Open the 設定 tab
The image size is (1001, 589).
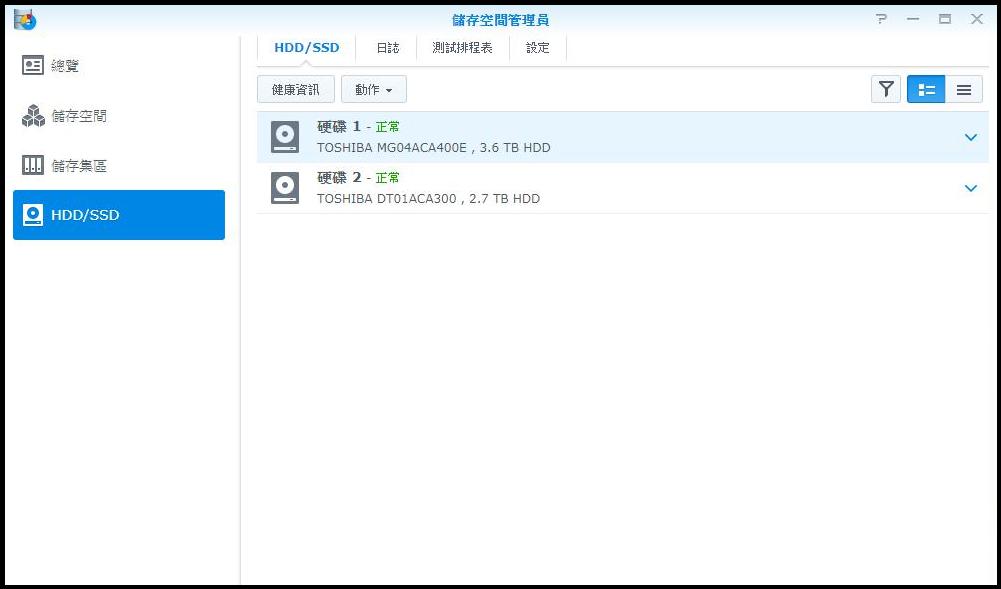pyautogui.click(x=538, y=48)
